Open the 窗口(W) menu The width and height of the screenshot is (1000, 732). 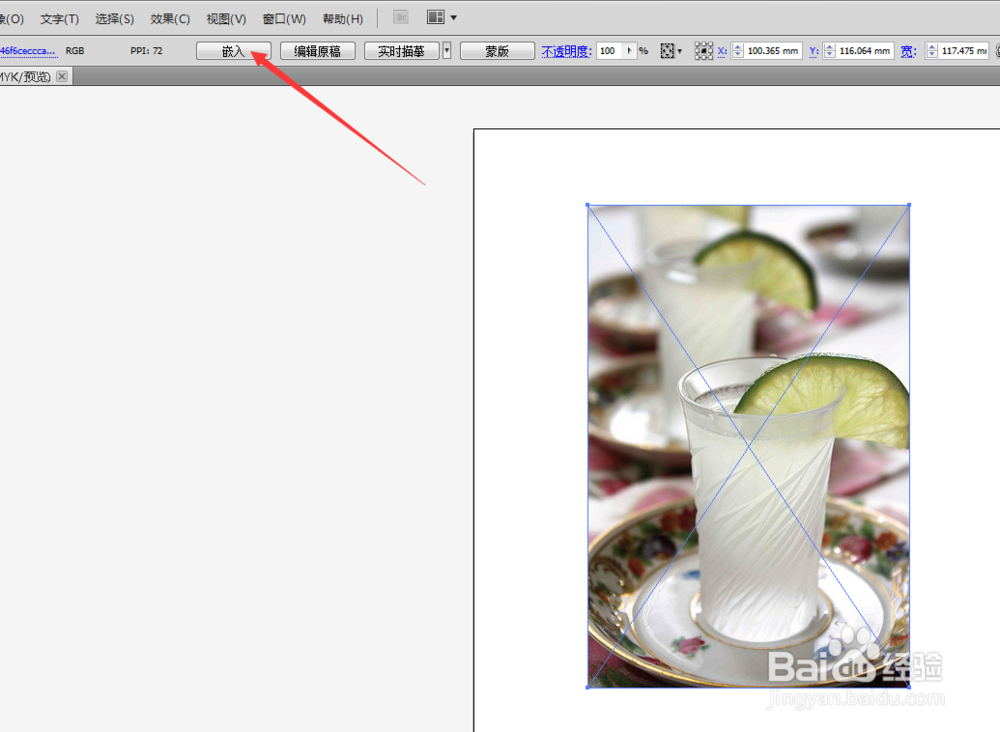tap(284, 19)
